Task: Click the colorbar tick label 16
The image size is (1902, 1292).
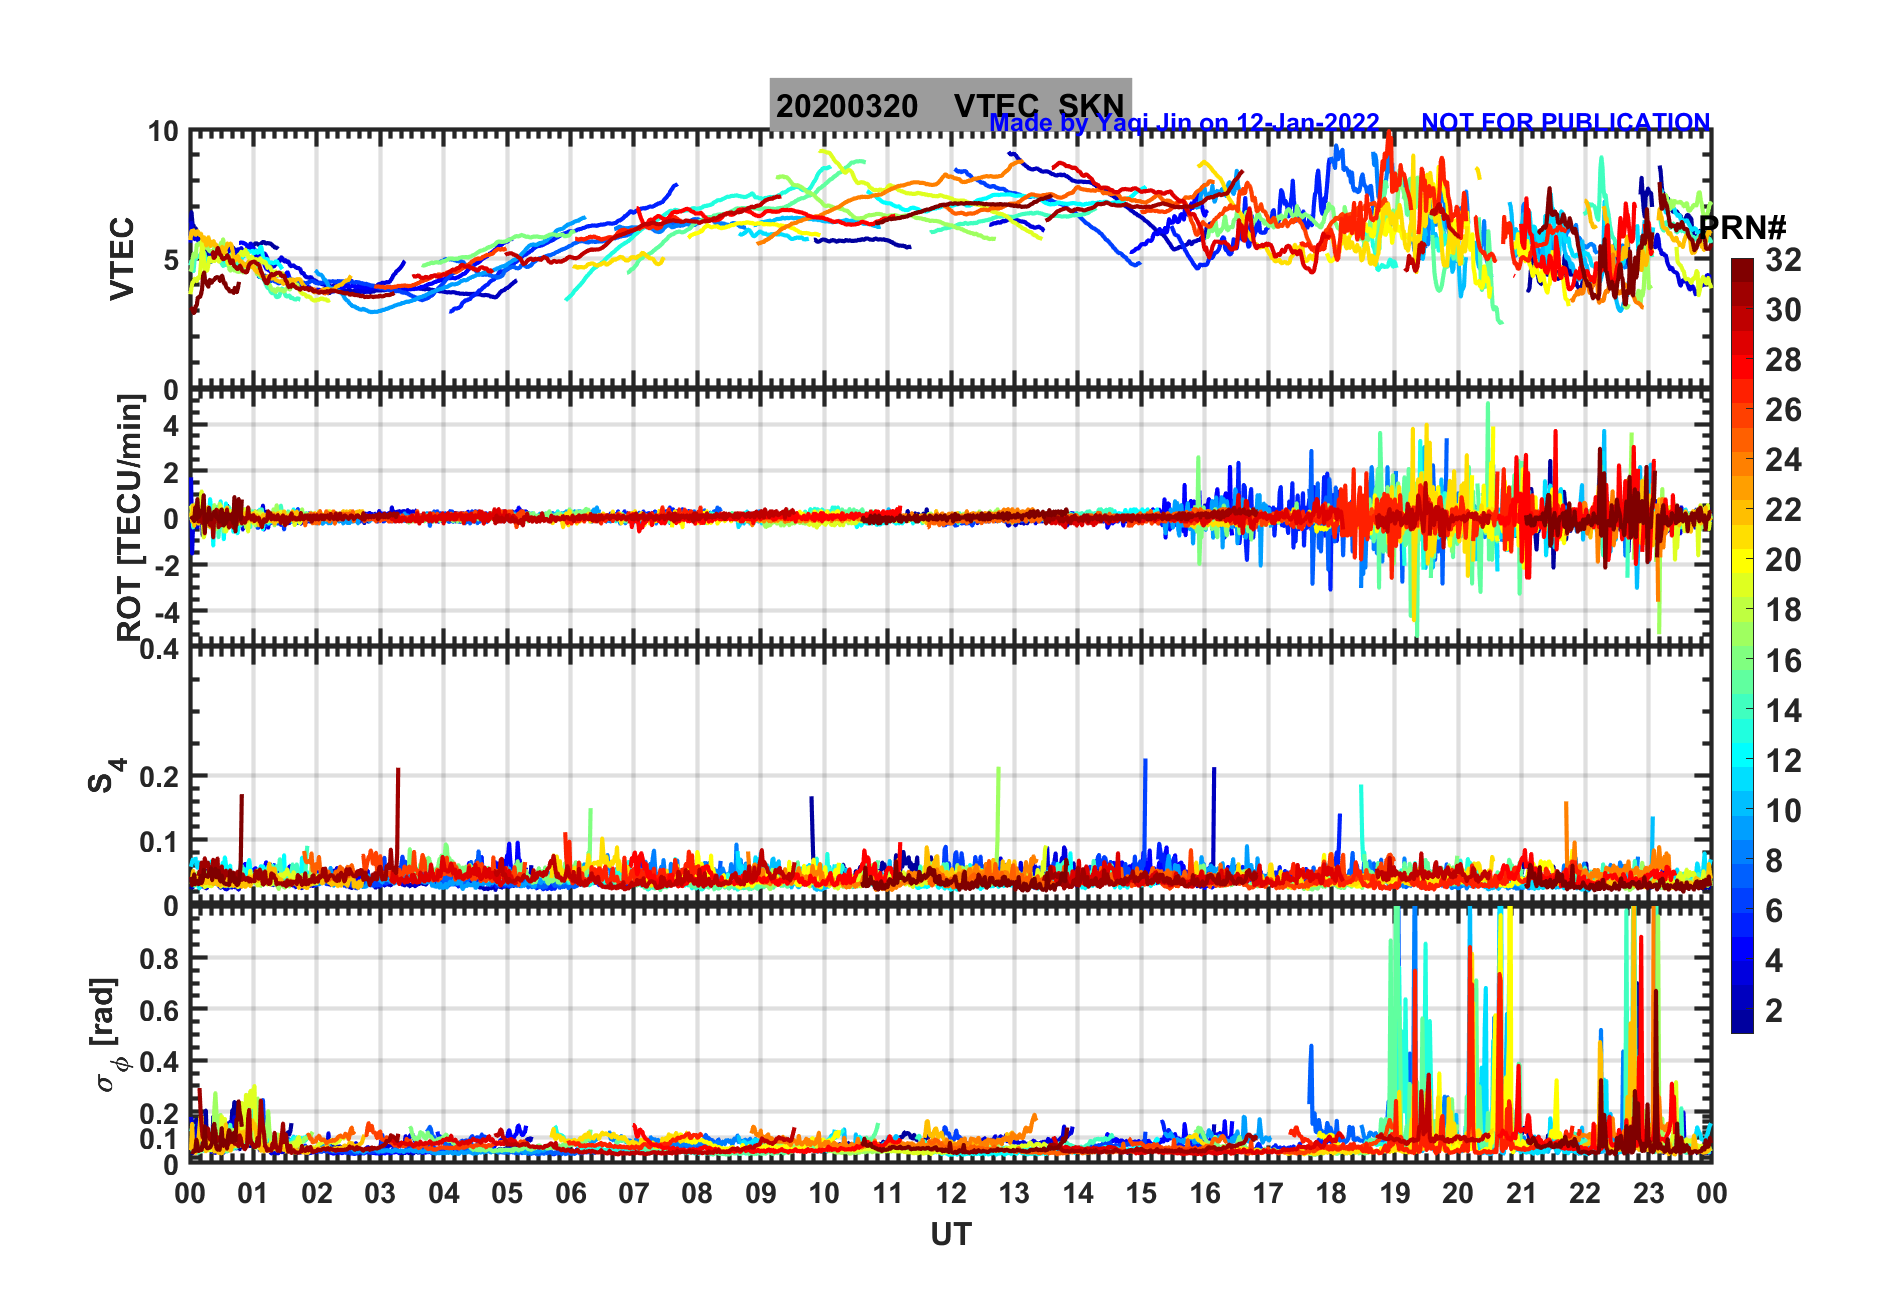Action: [x=1783, y=661]
